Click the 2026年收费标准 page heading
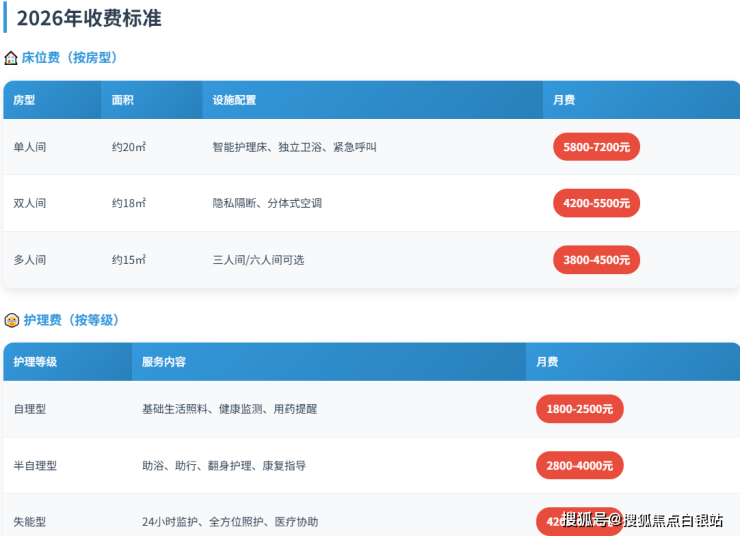The image size is (740, 536). [x=89, y=17]
